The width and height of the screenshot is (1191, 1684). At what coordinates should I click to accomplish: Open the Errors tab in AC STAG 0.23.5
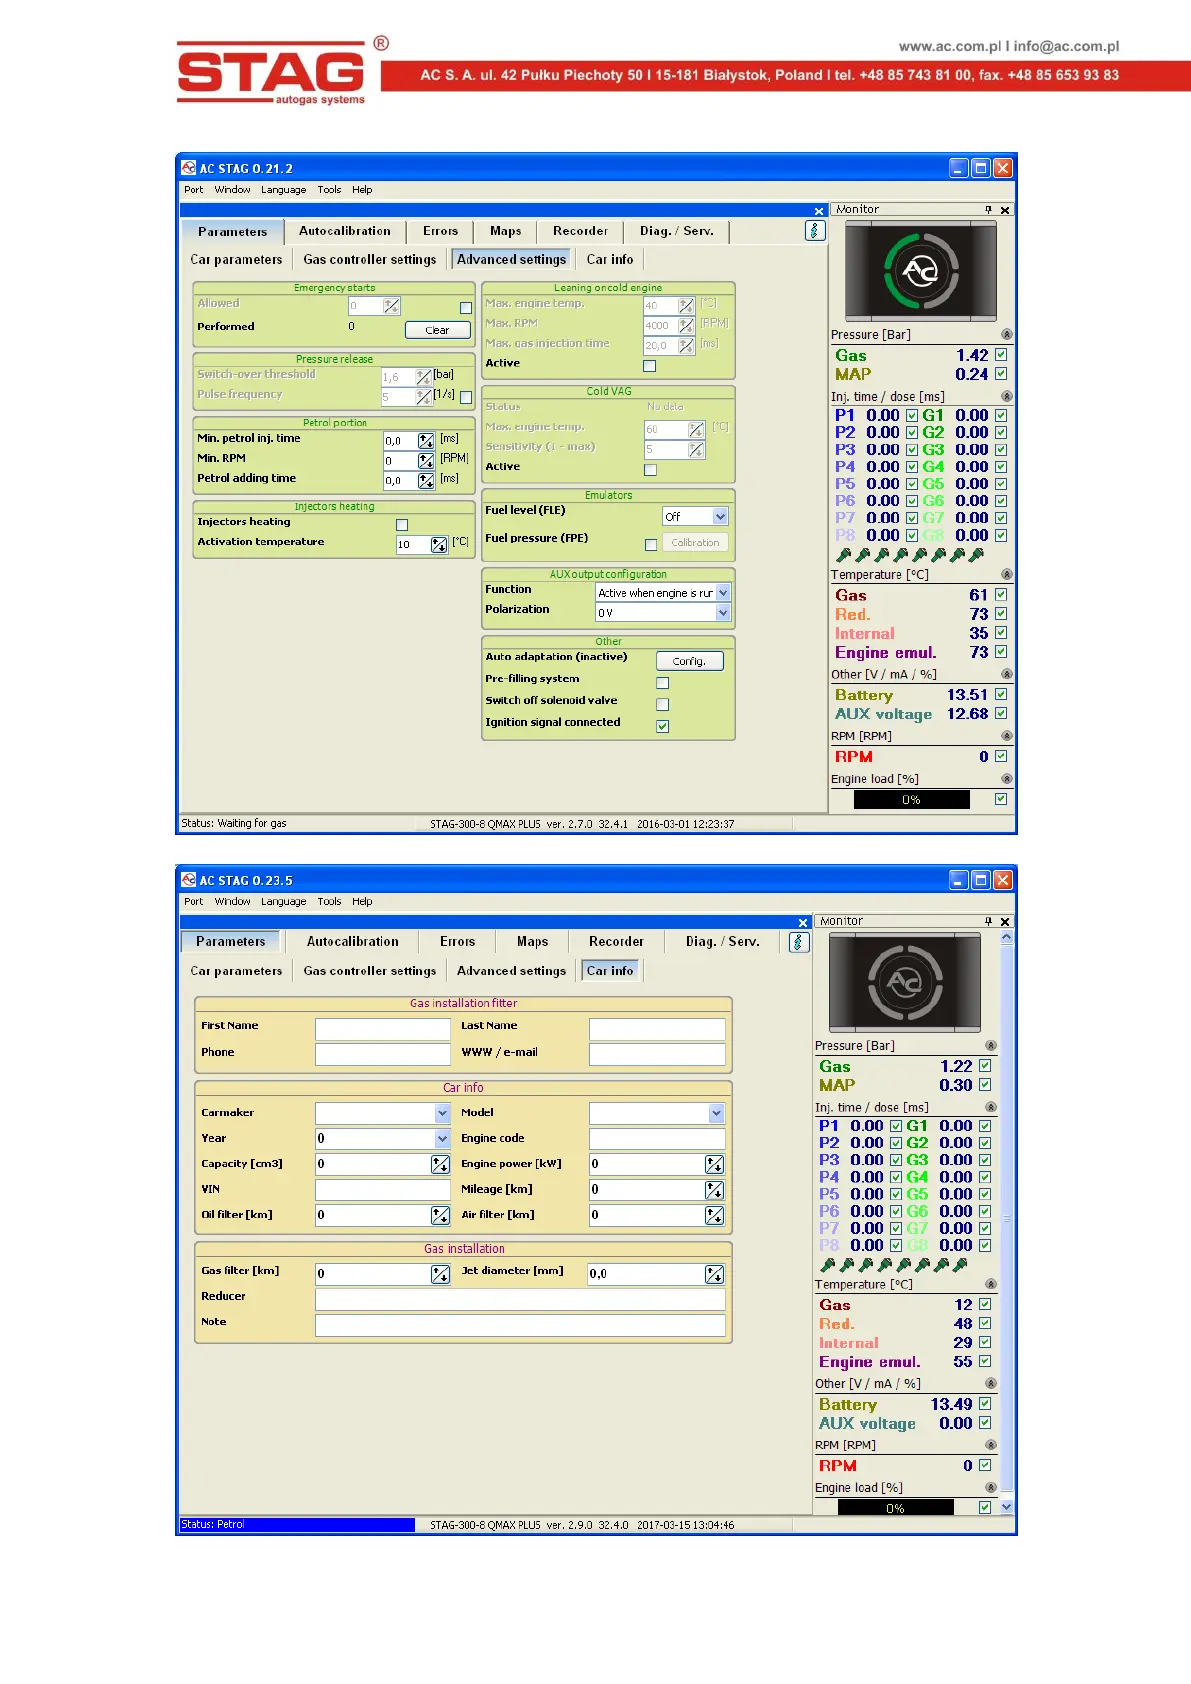click(x=458, y=942)
